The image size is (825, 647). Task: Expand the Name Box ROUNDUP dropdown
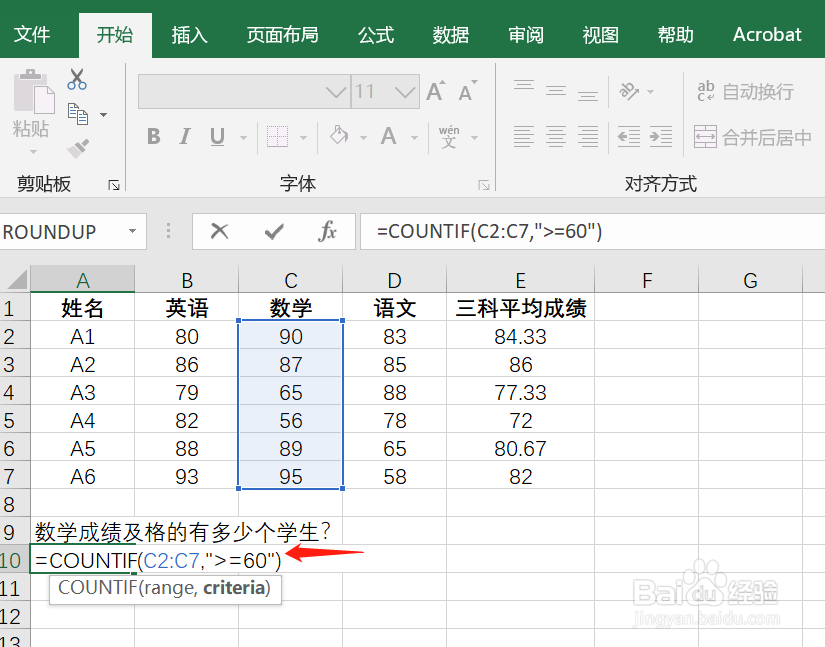pyautogui.click(x=133, y=231)
